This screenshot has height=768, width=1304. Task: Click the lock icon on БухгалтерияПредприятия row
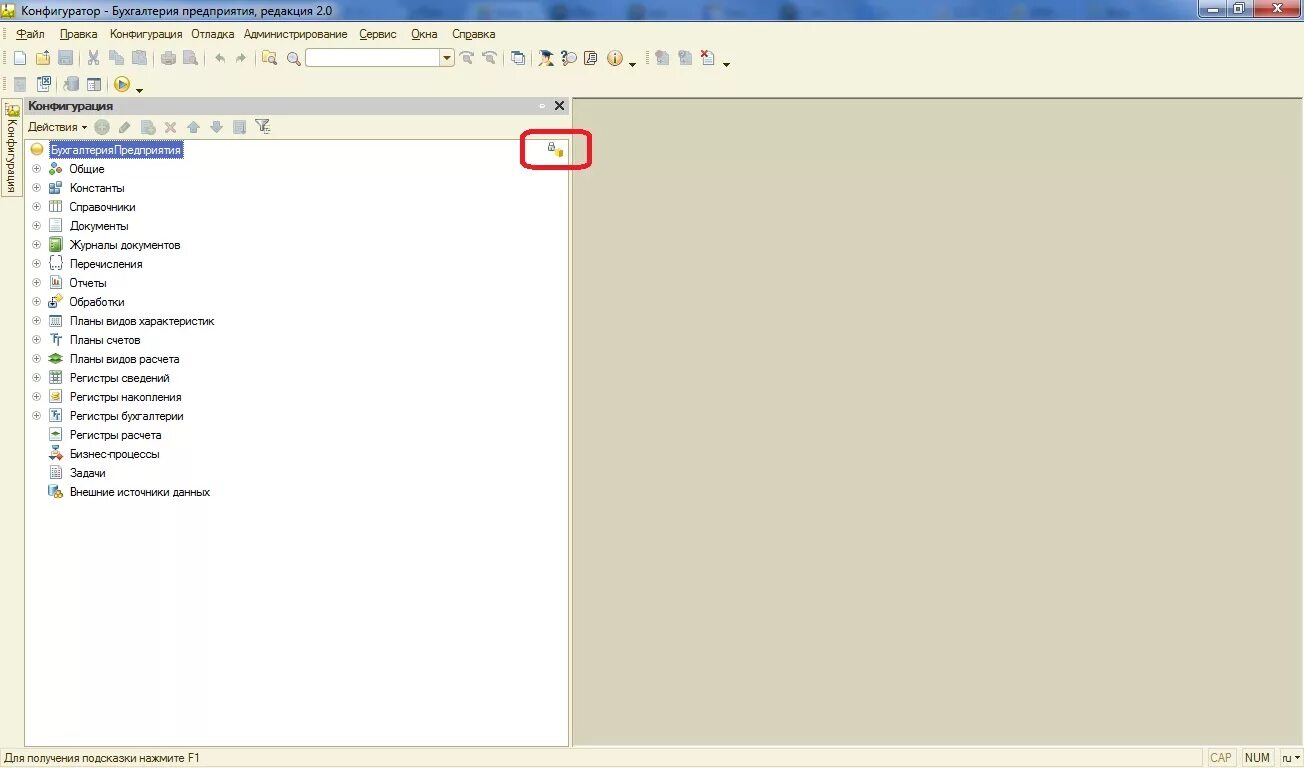pos(555,149)
